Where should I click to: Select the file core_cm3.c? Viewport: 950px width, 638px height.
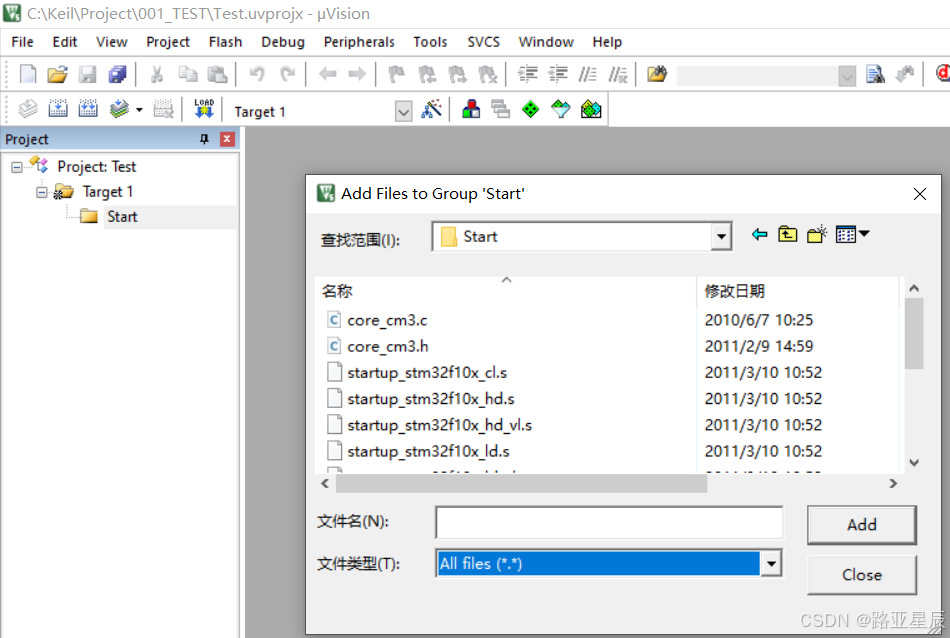point(387,321)
